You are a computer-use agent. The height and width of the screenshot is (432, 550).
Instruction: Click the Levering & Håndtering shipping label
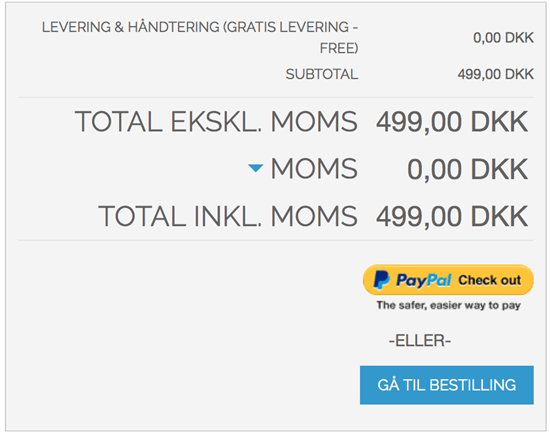(200, 38)
